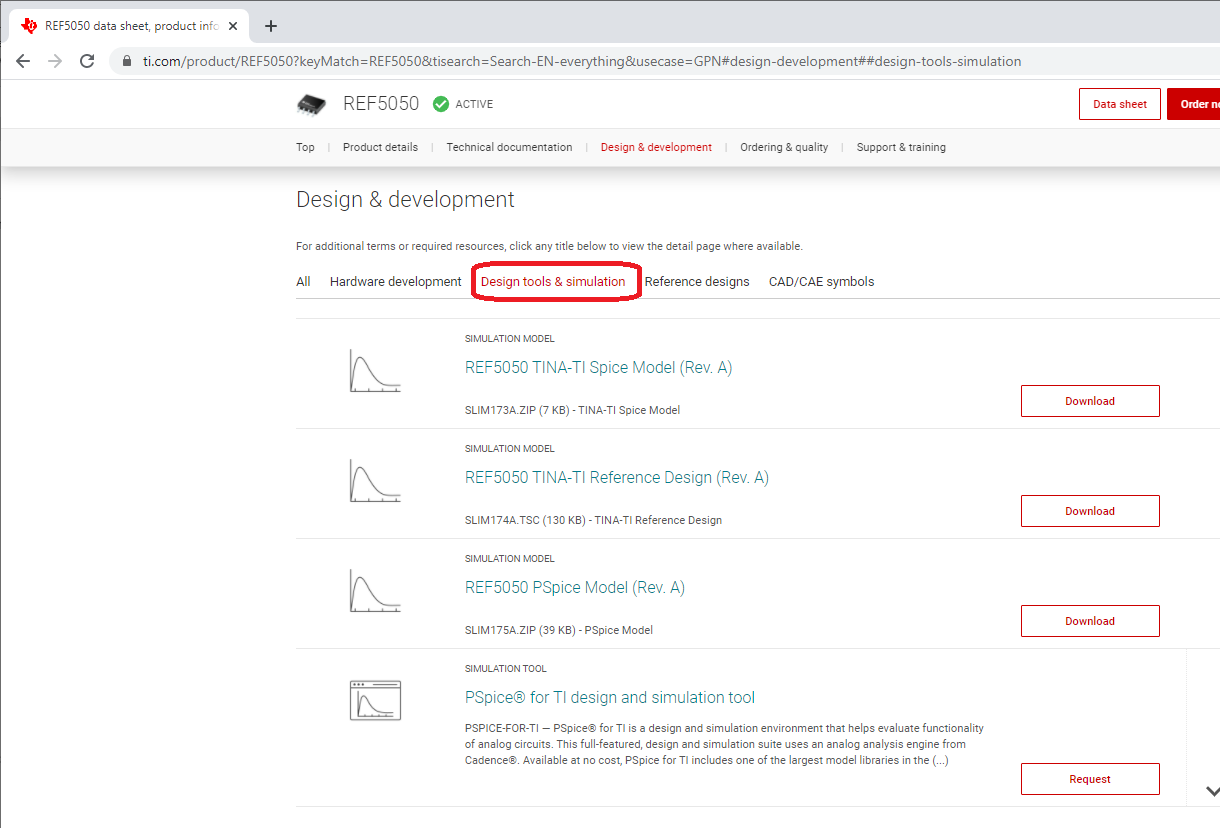Switch to the All filter tab
This screenshot has width=1220, height=828.
(303, 282)
